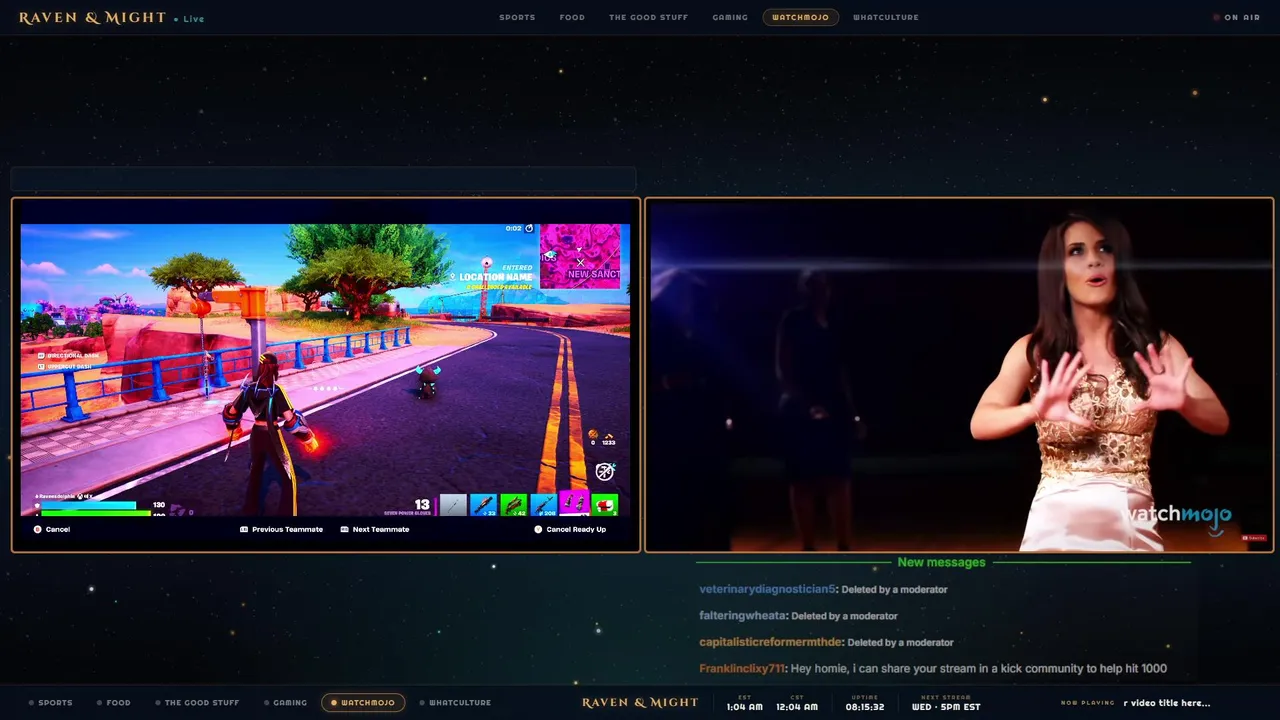Image resolution: width=1280 pixels, height=720 pixels.
Task: Select the green weapon slot showing 42
Action: pyautogui.click(x=513, y=505)
